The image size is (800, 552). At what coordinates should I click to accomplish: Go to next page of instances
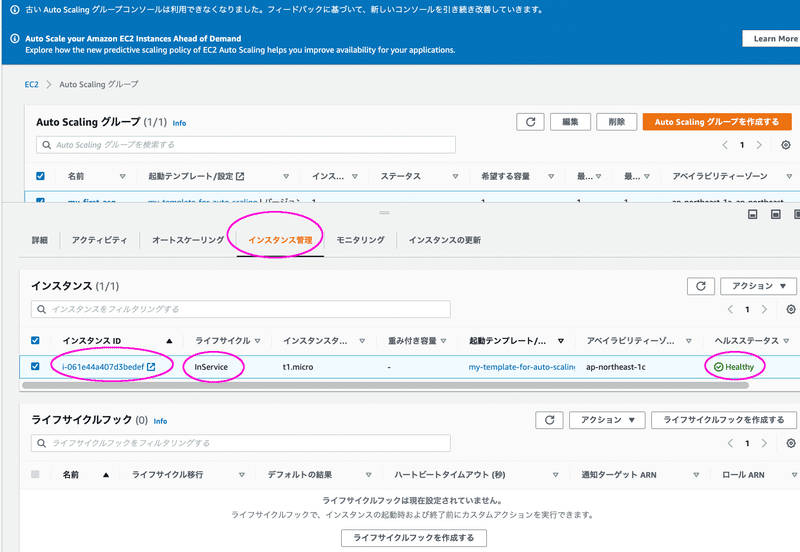(x=764, y=309)
